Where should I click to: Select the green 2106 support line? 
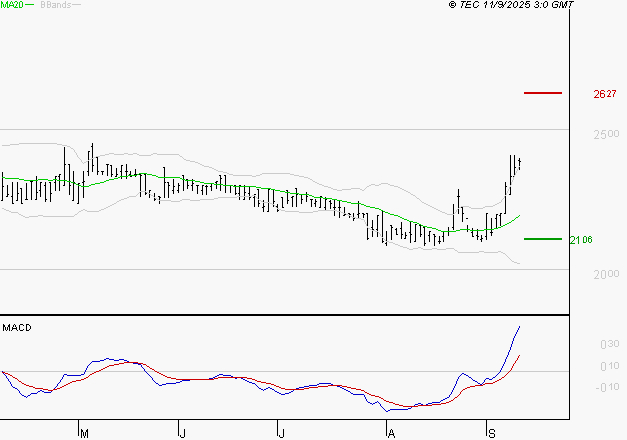click(543, 239)
